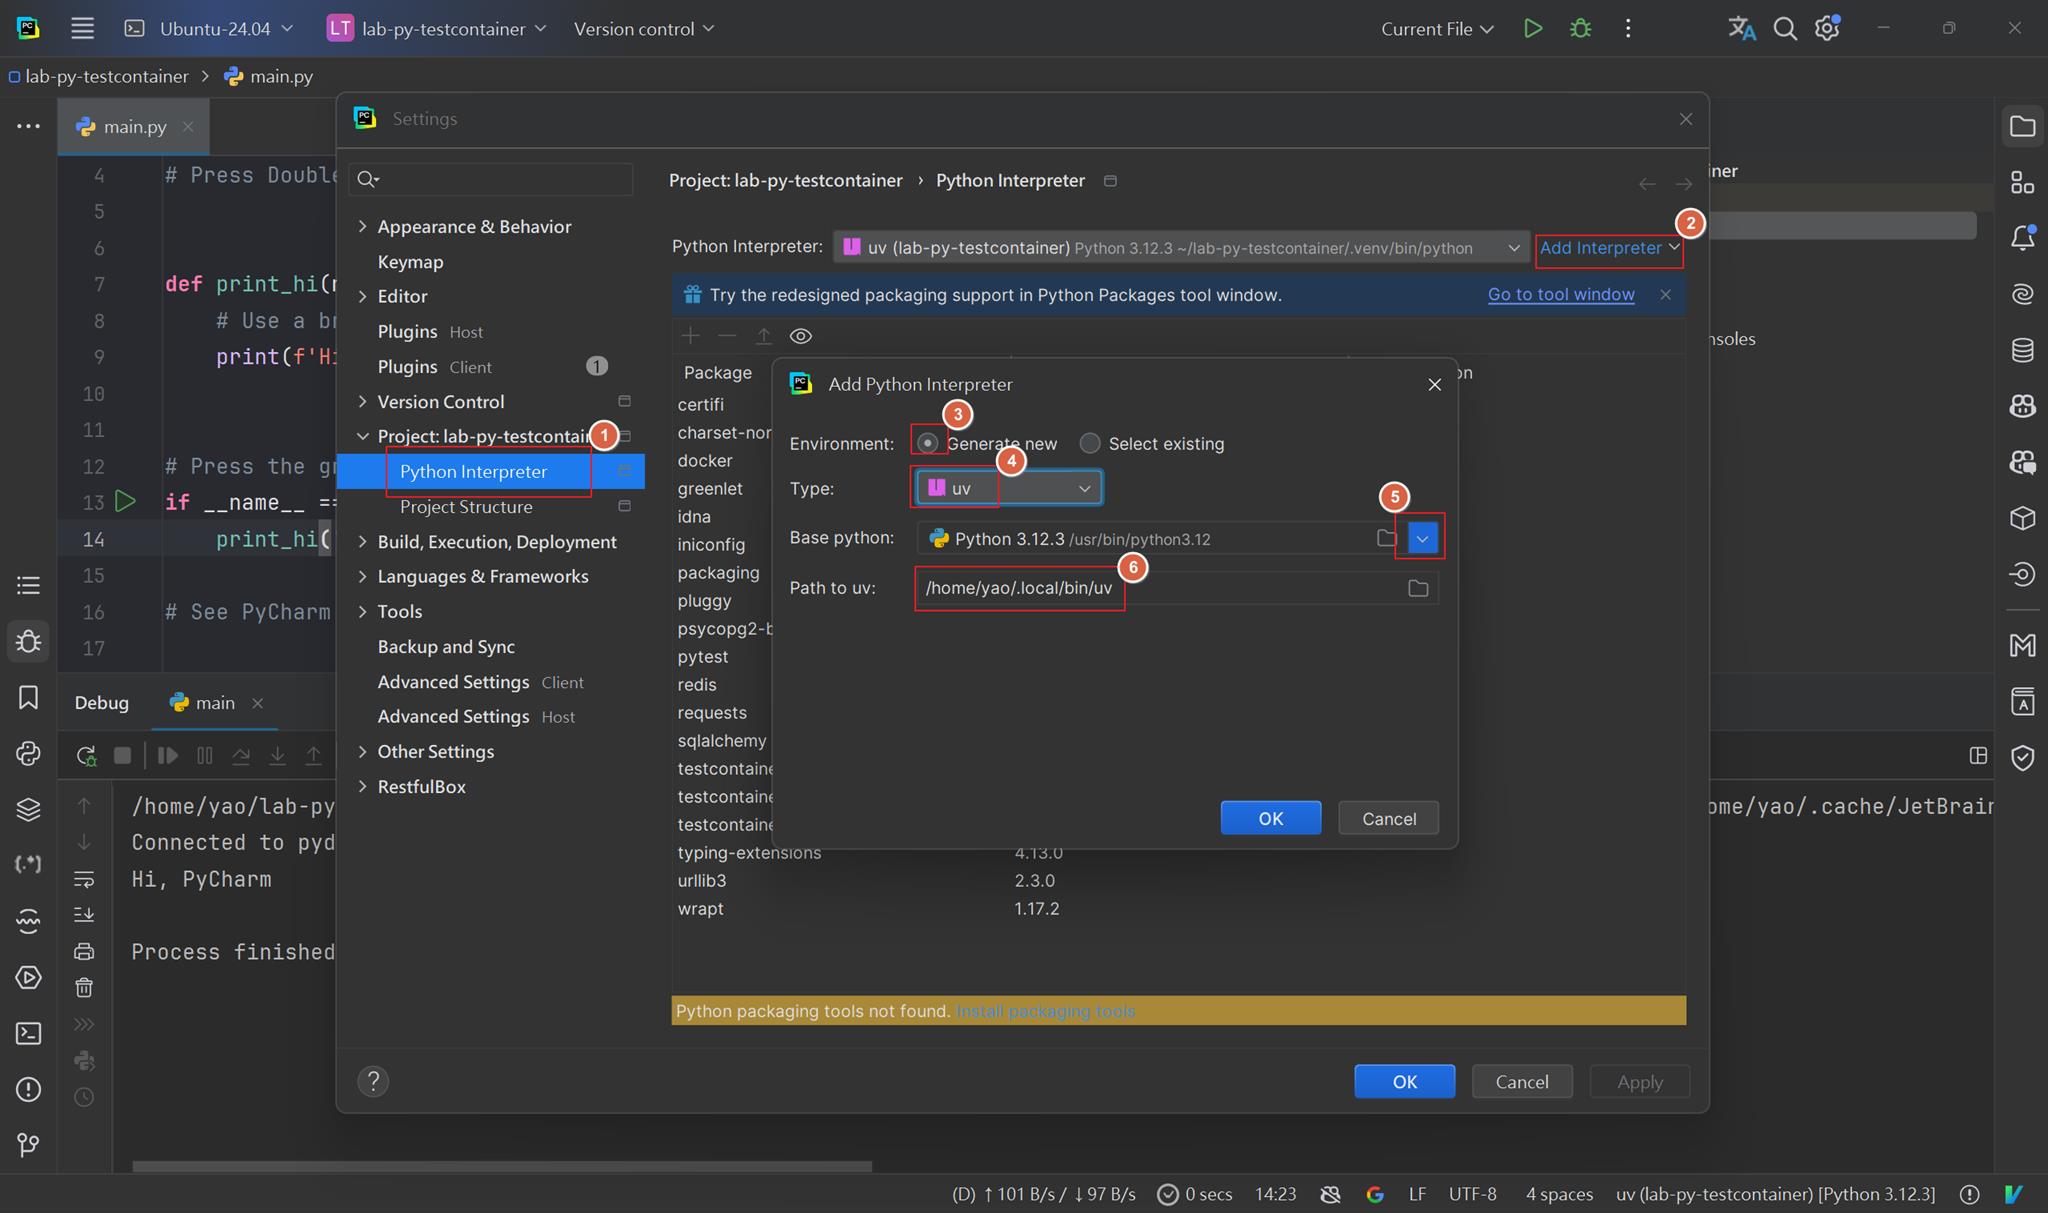The height and width of the screenshot is (1213, 2048).
Task: Select Project Structure settings page
Action: click(x=466, y=506)
